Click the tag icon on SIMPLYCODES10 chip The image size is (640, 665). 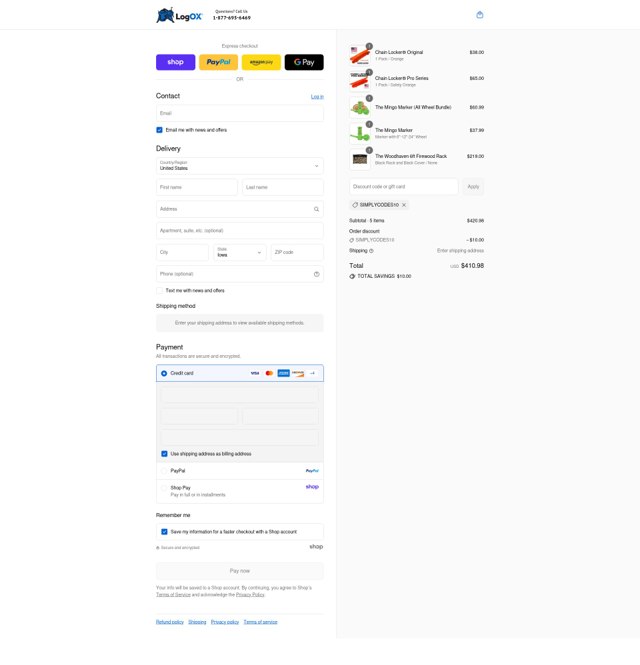tap(355, 205)
